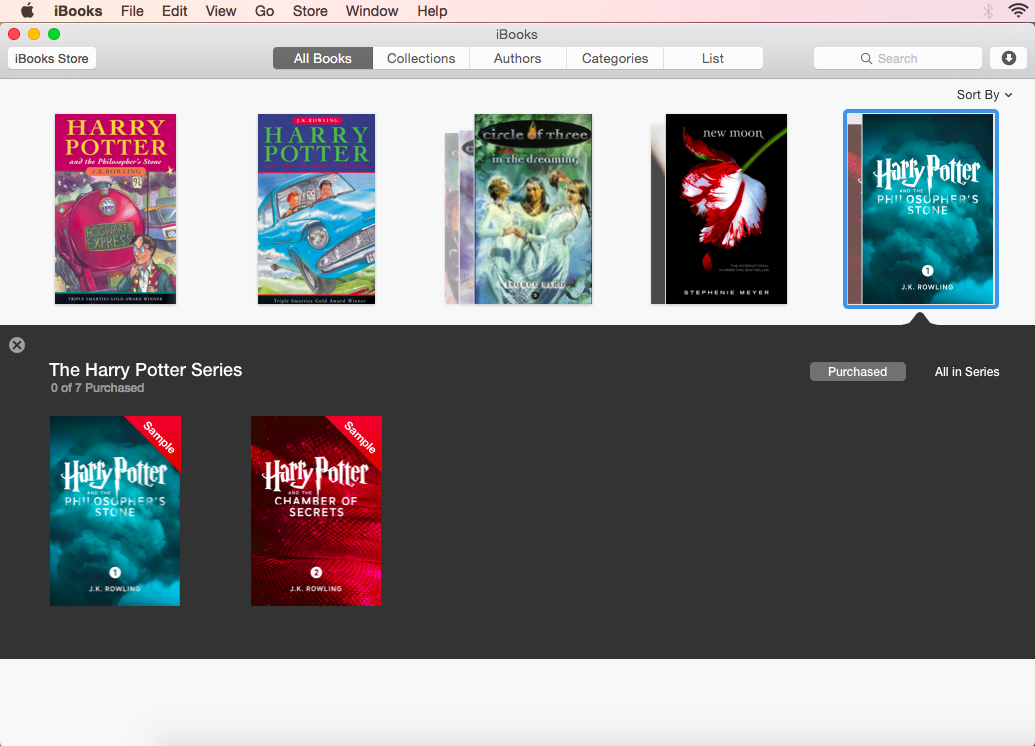This screenshot has height=746, width=1035.
Task: Select highlighted teal Harry Potter series stack
Action: pyautogui.click(x=921, y=209)
